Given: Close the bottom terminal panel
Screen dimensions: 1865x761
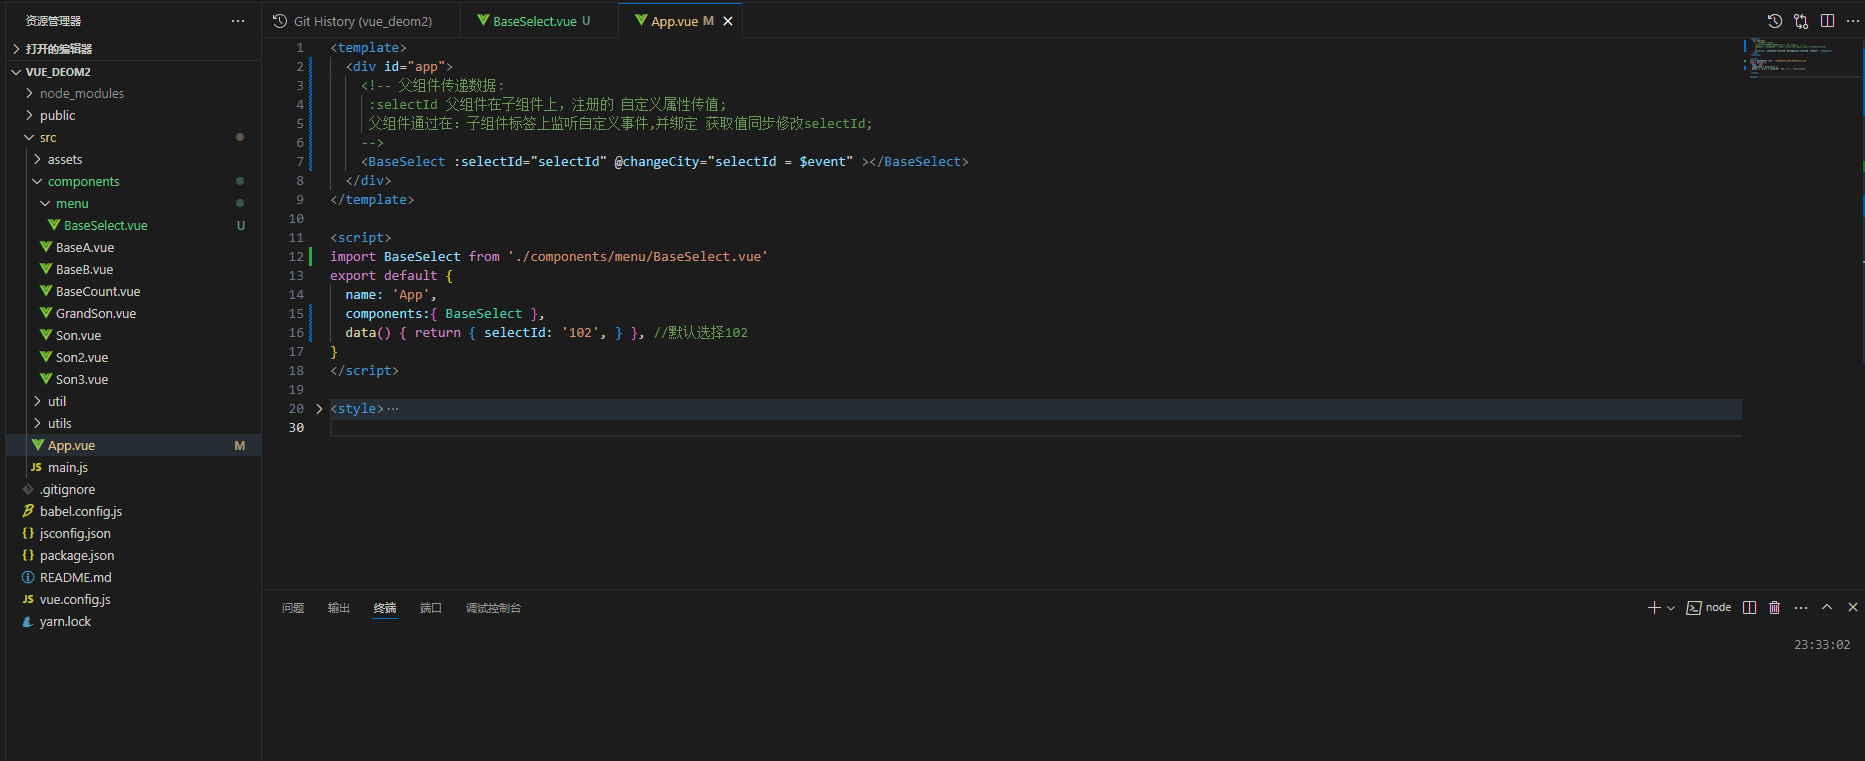Looking at the screenshot, I should [x=1853, y=608].
